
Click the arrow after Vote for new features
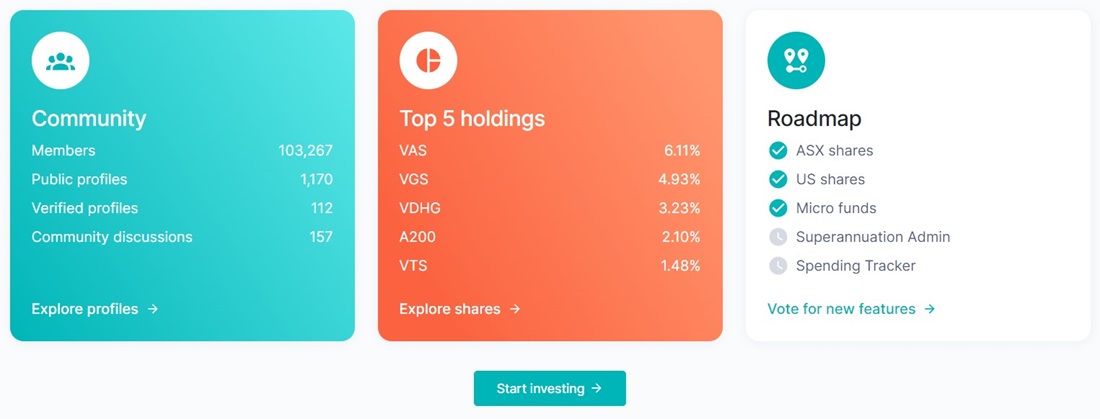(x=930, y=309)
